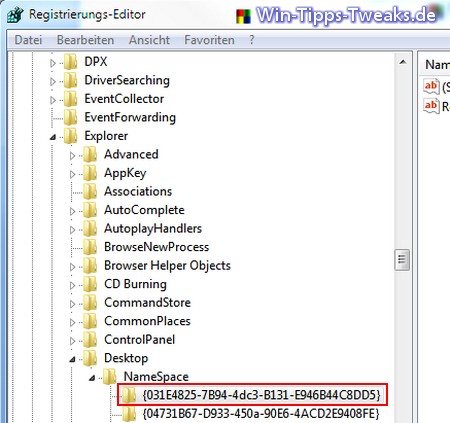
Task: Select key {04731B67-D933-450a-90E6-4ACD2E9408FE}
Action: pos(261,414)
